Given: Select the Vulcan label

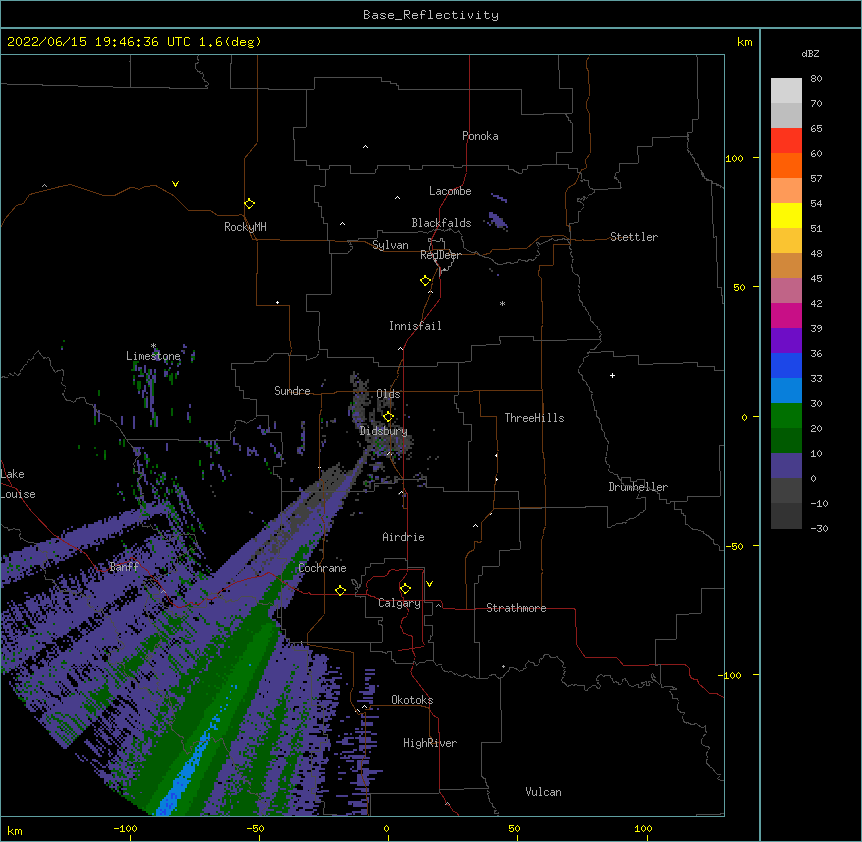Looking at the screenshot, I should (543, 792).
